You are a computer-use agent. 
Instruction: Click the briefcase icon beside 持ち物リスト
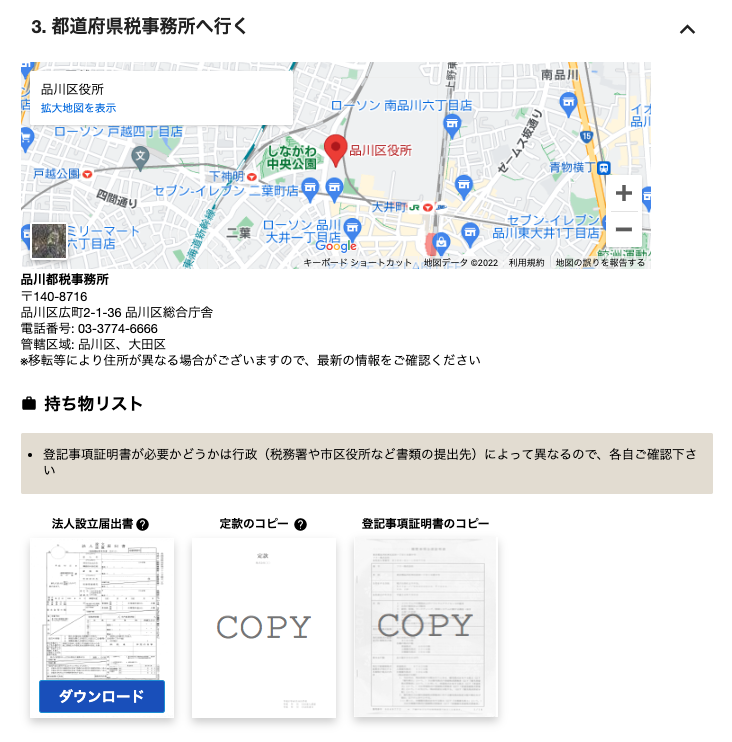tap(29, 404)
